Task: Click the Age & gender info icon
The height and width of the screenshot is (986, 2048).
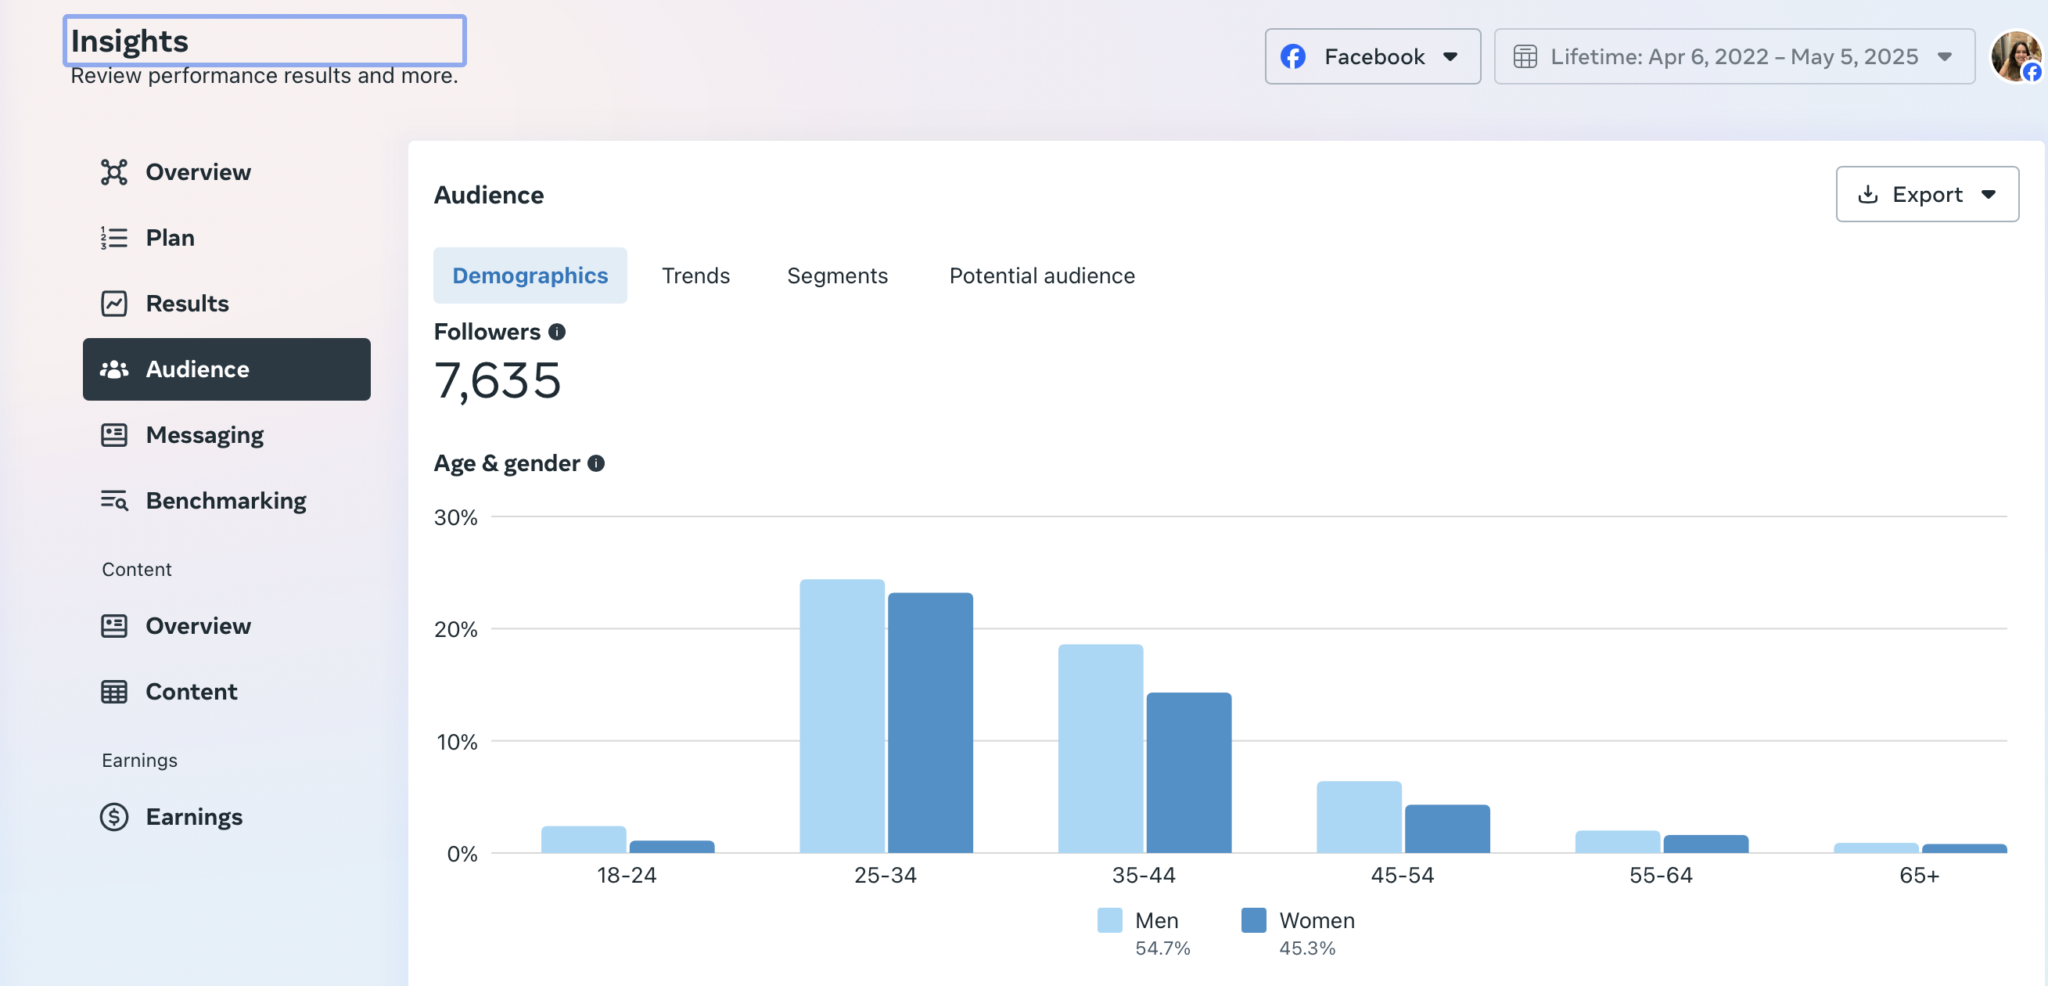Action: [597, 462]
